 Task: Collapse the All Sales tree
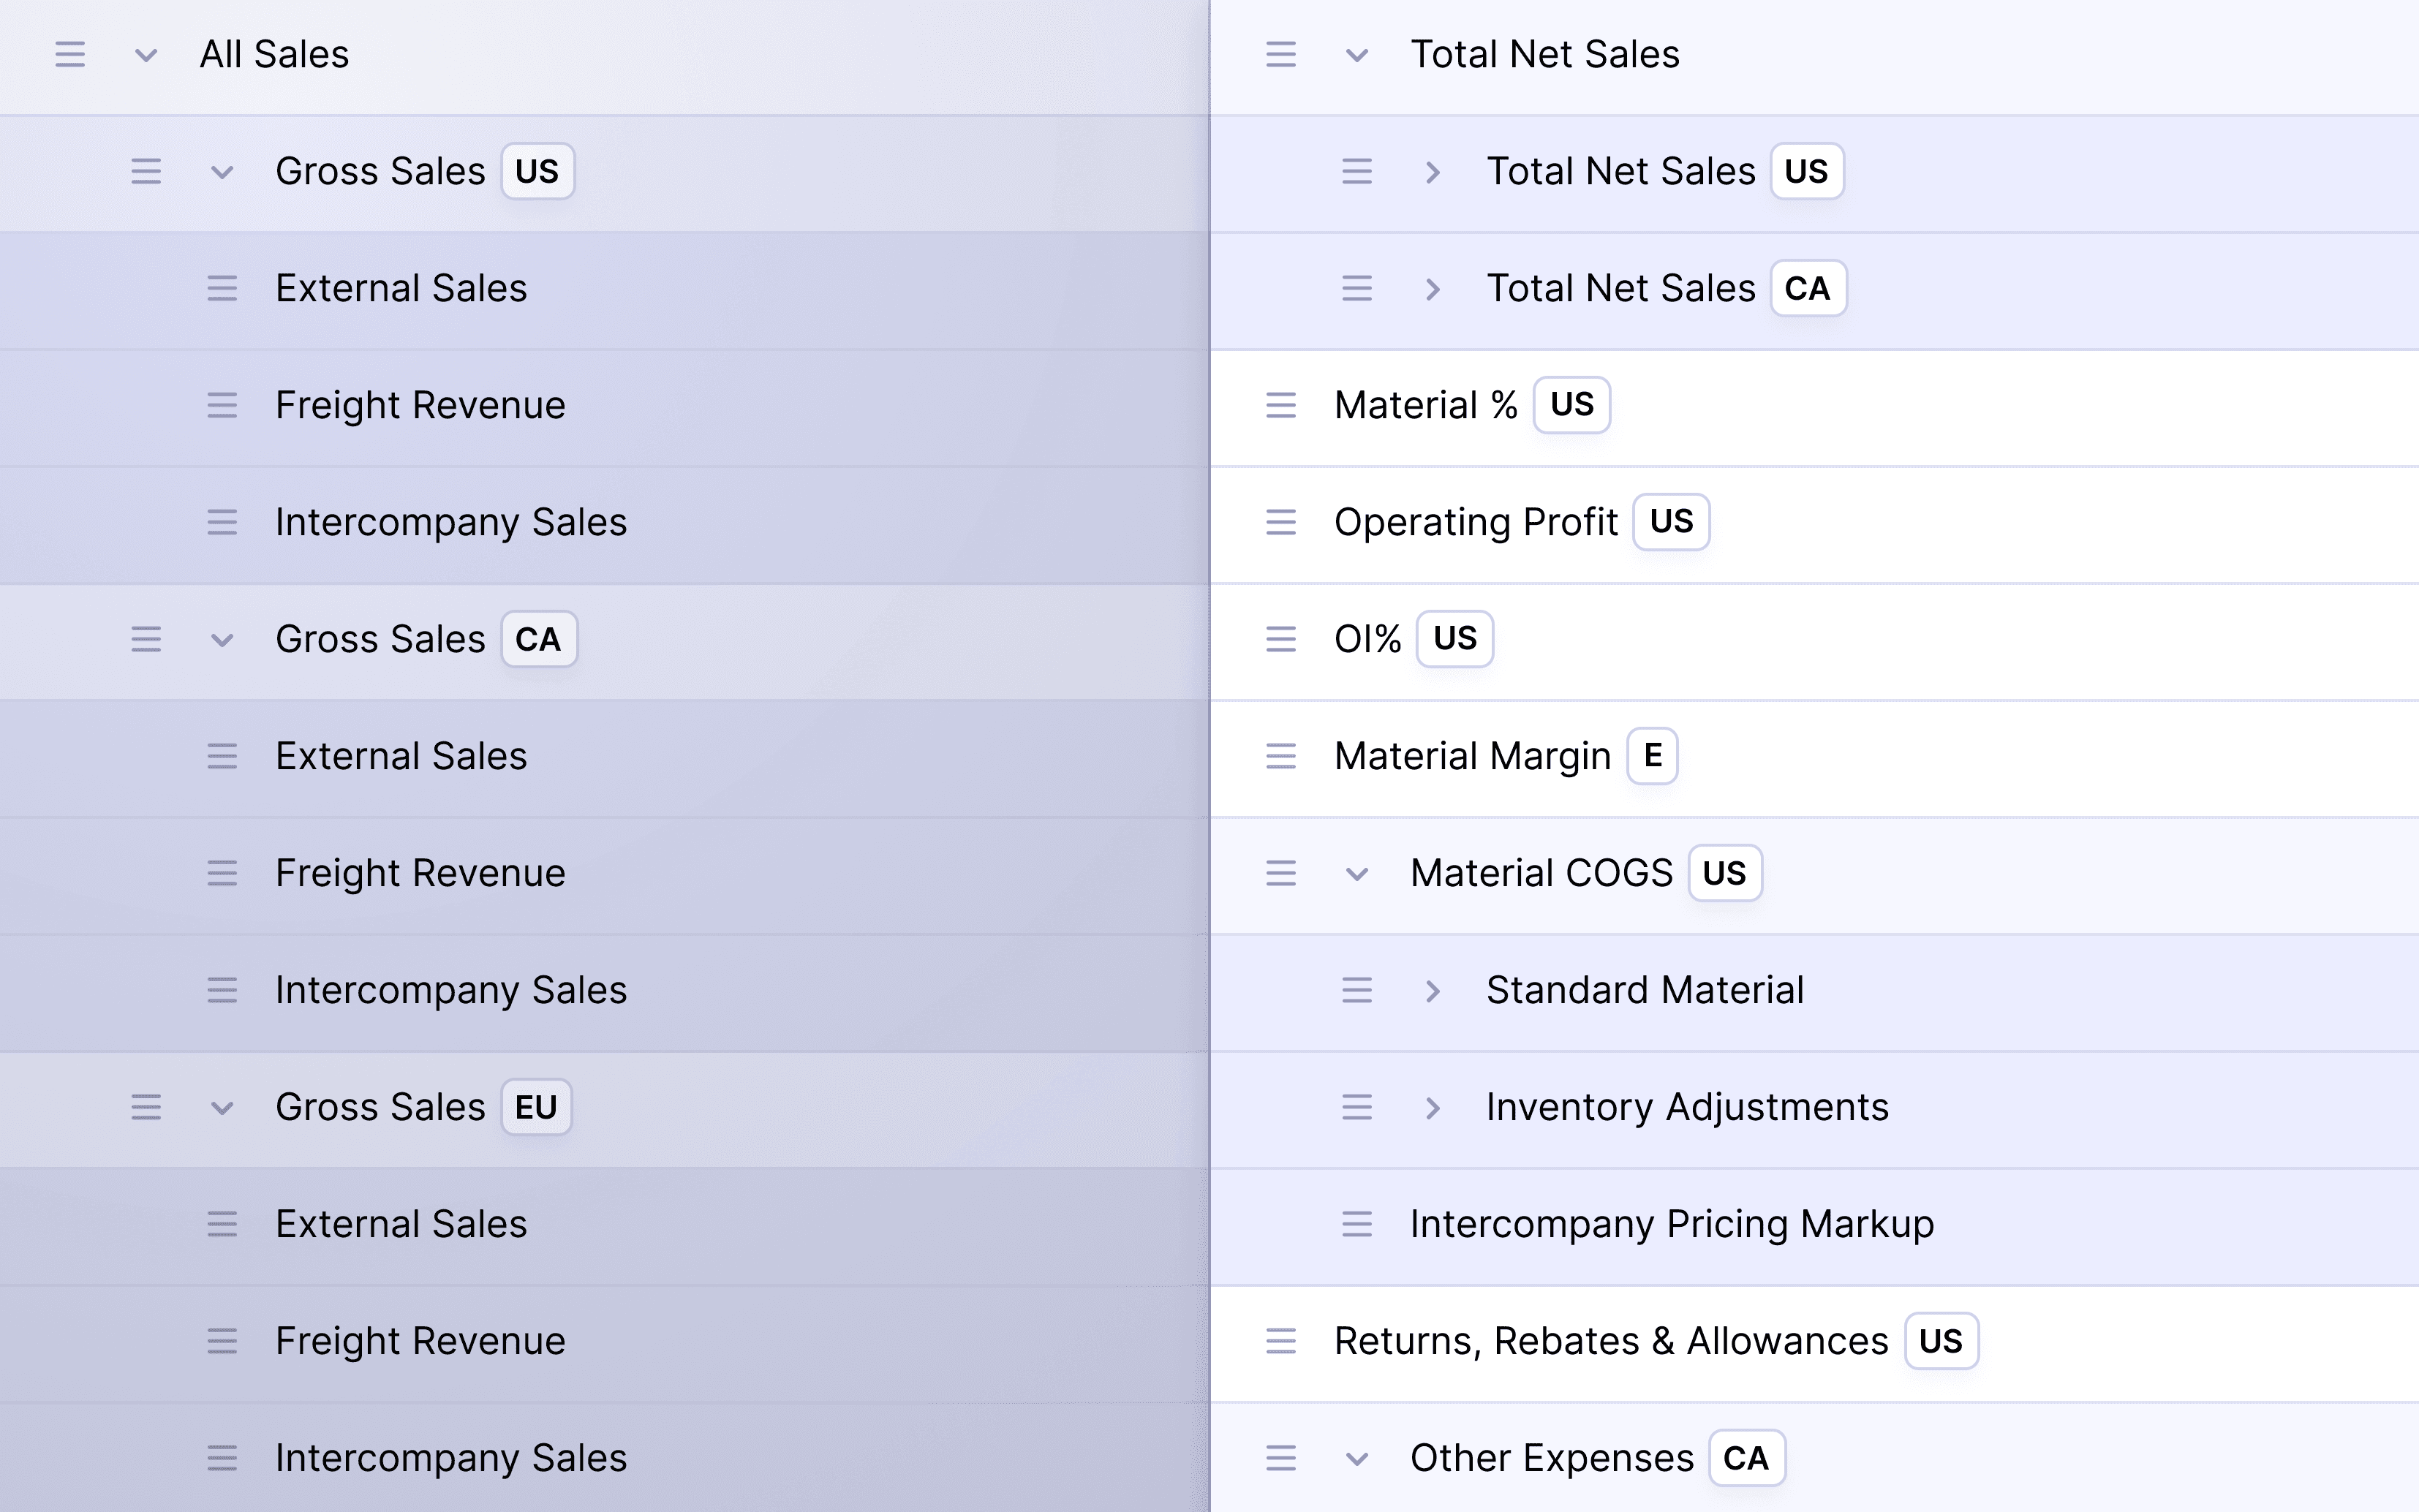[x=145, y=55]
